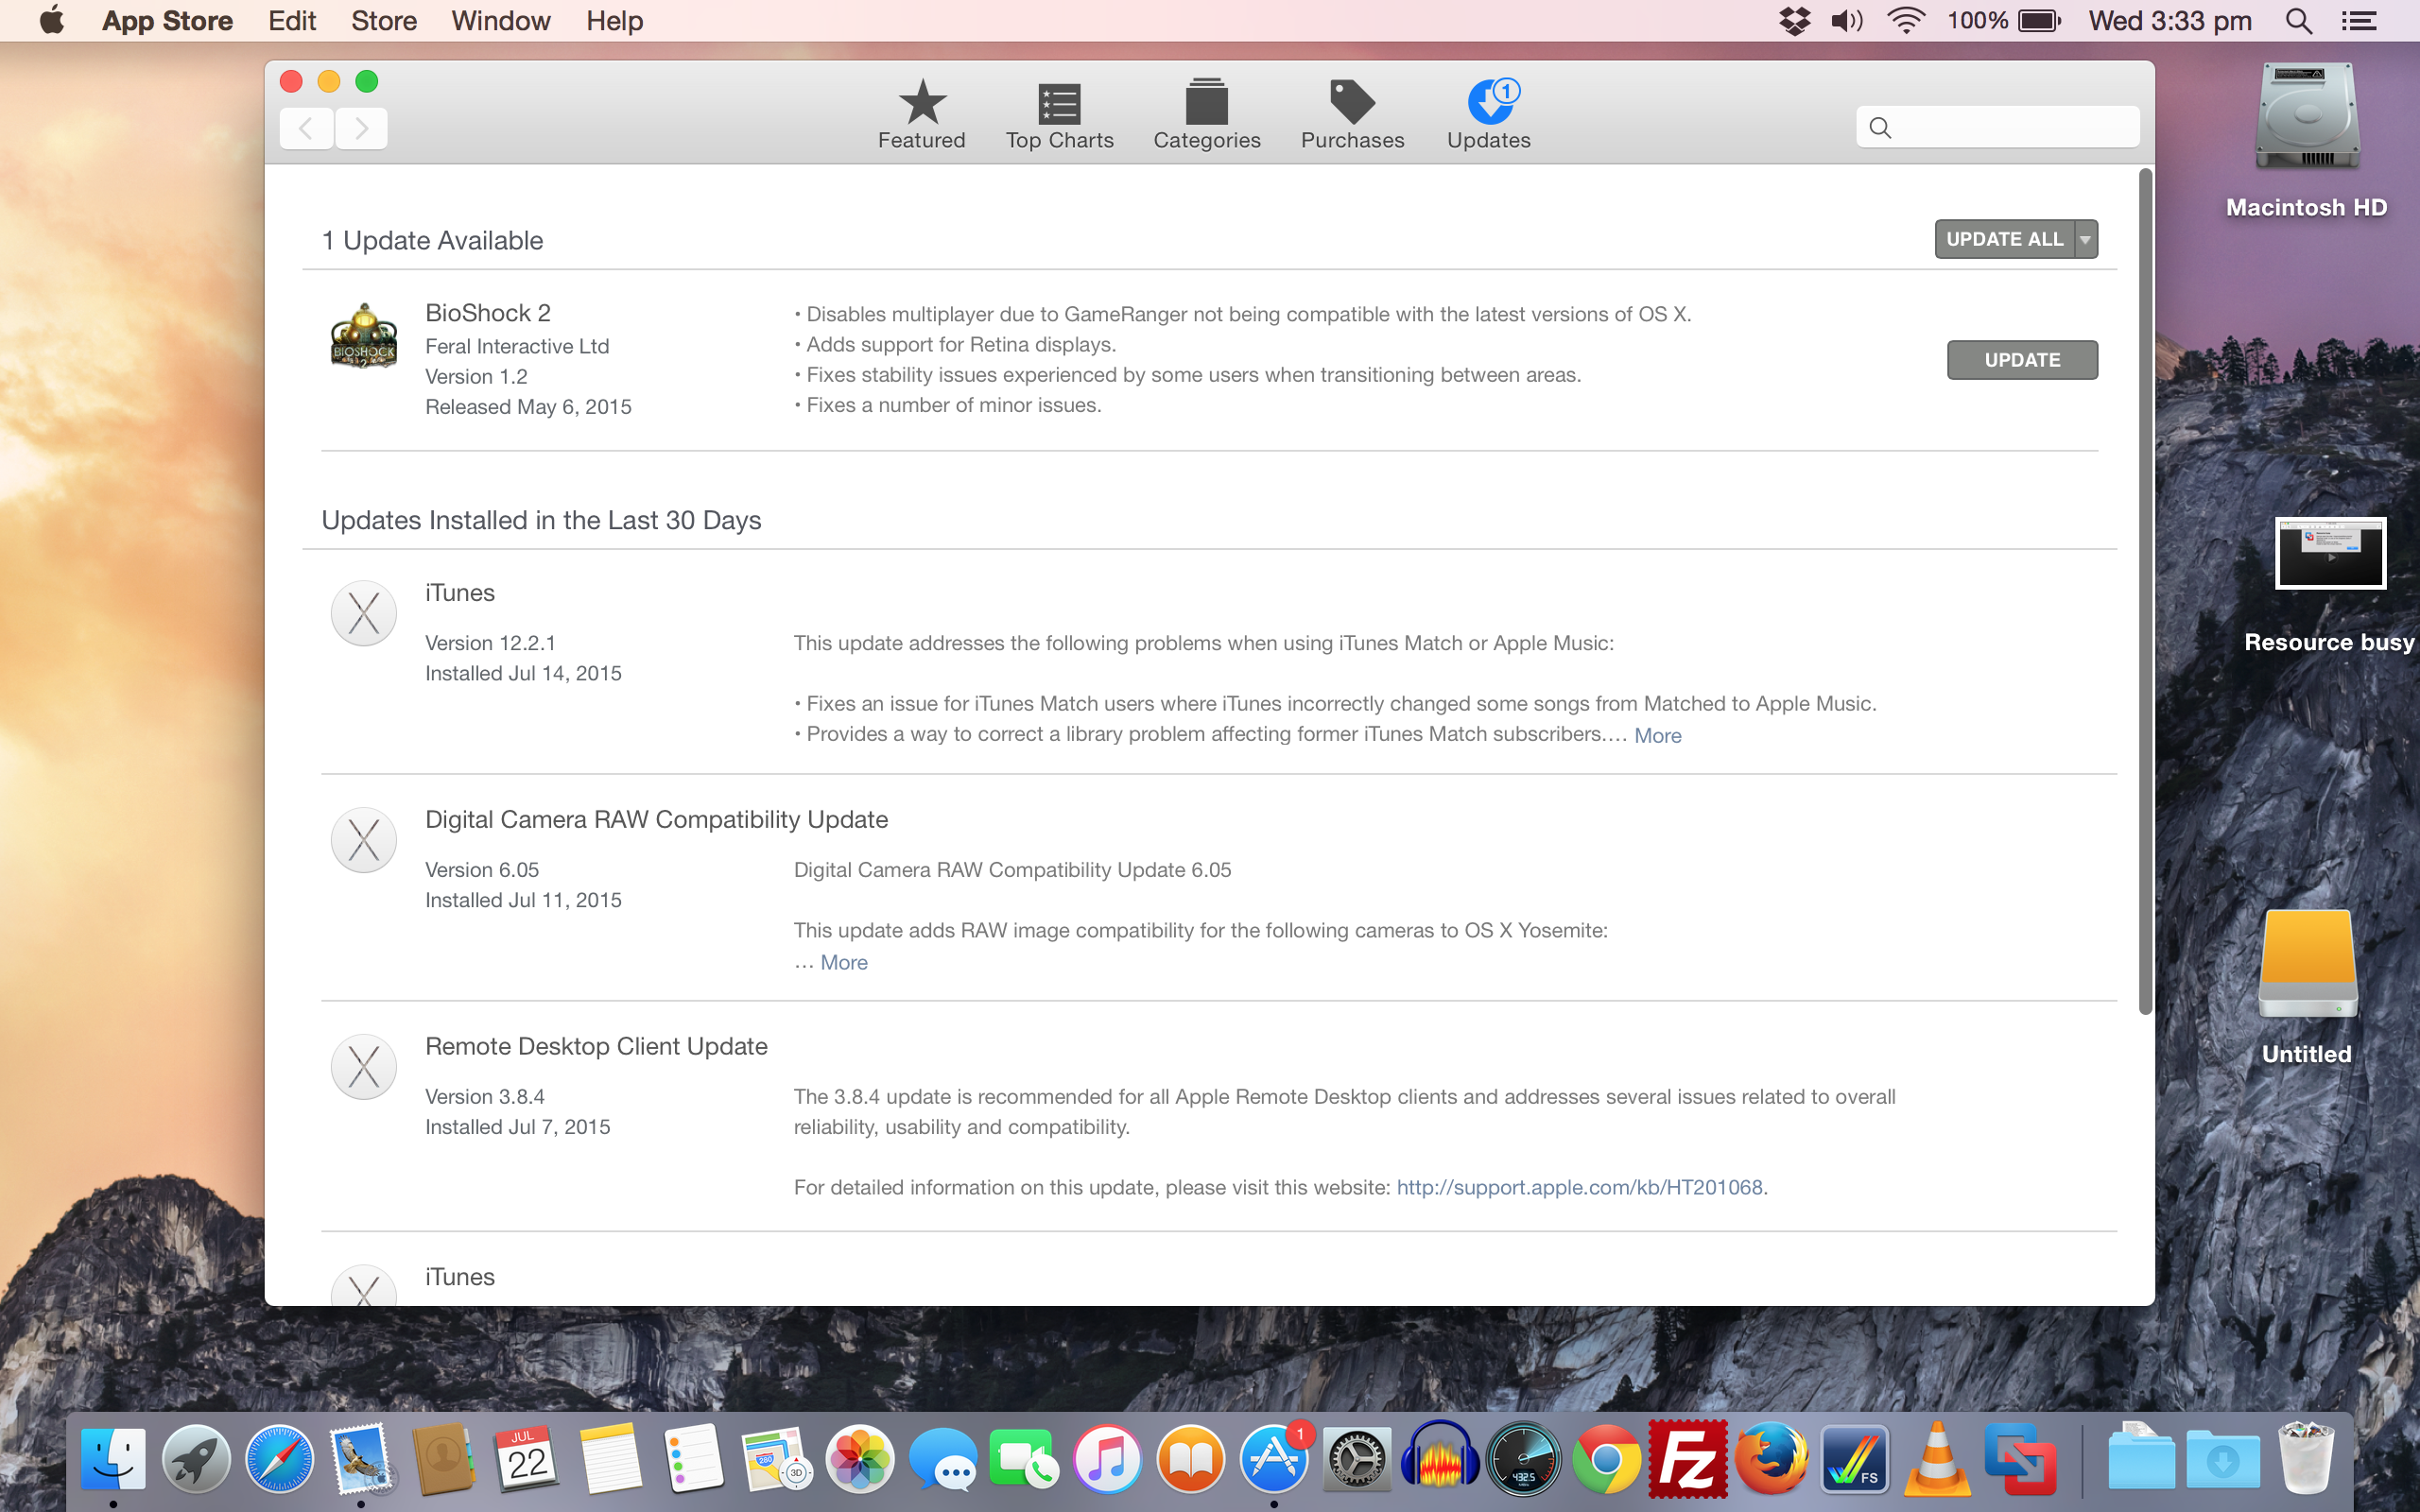2420x1512 pixels.
Task: Launch Audacity from the Dock
Action: click(x=1439, y=1458)
